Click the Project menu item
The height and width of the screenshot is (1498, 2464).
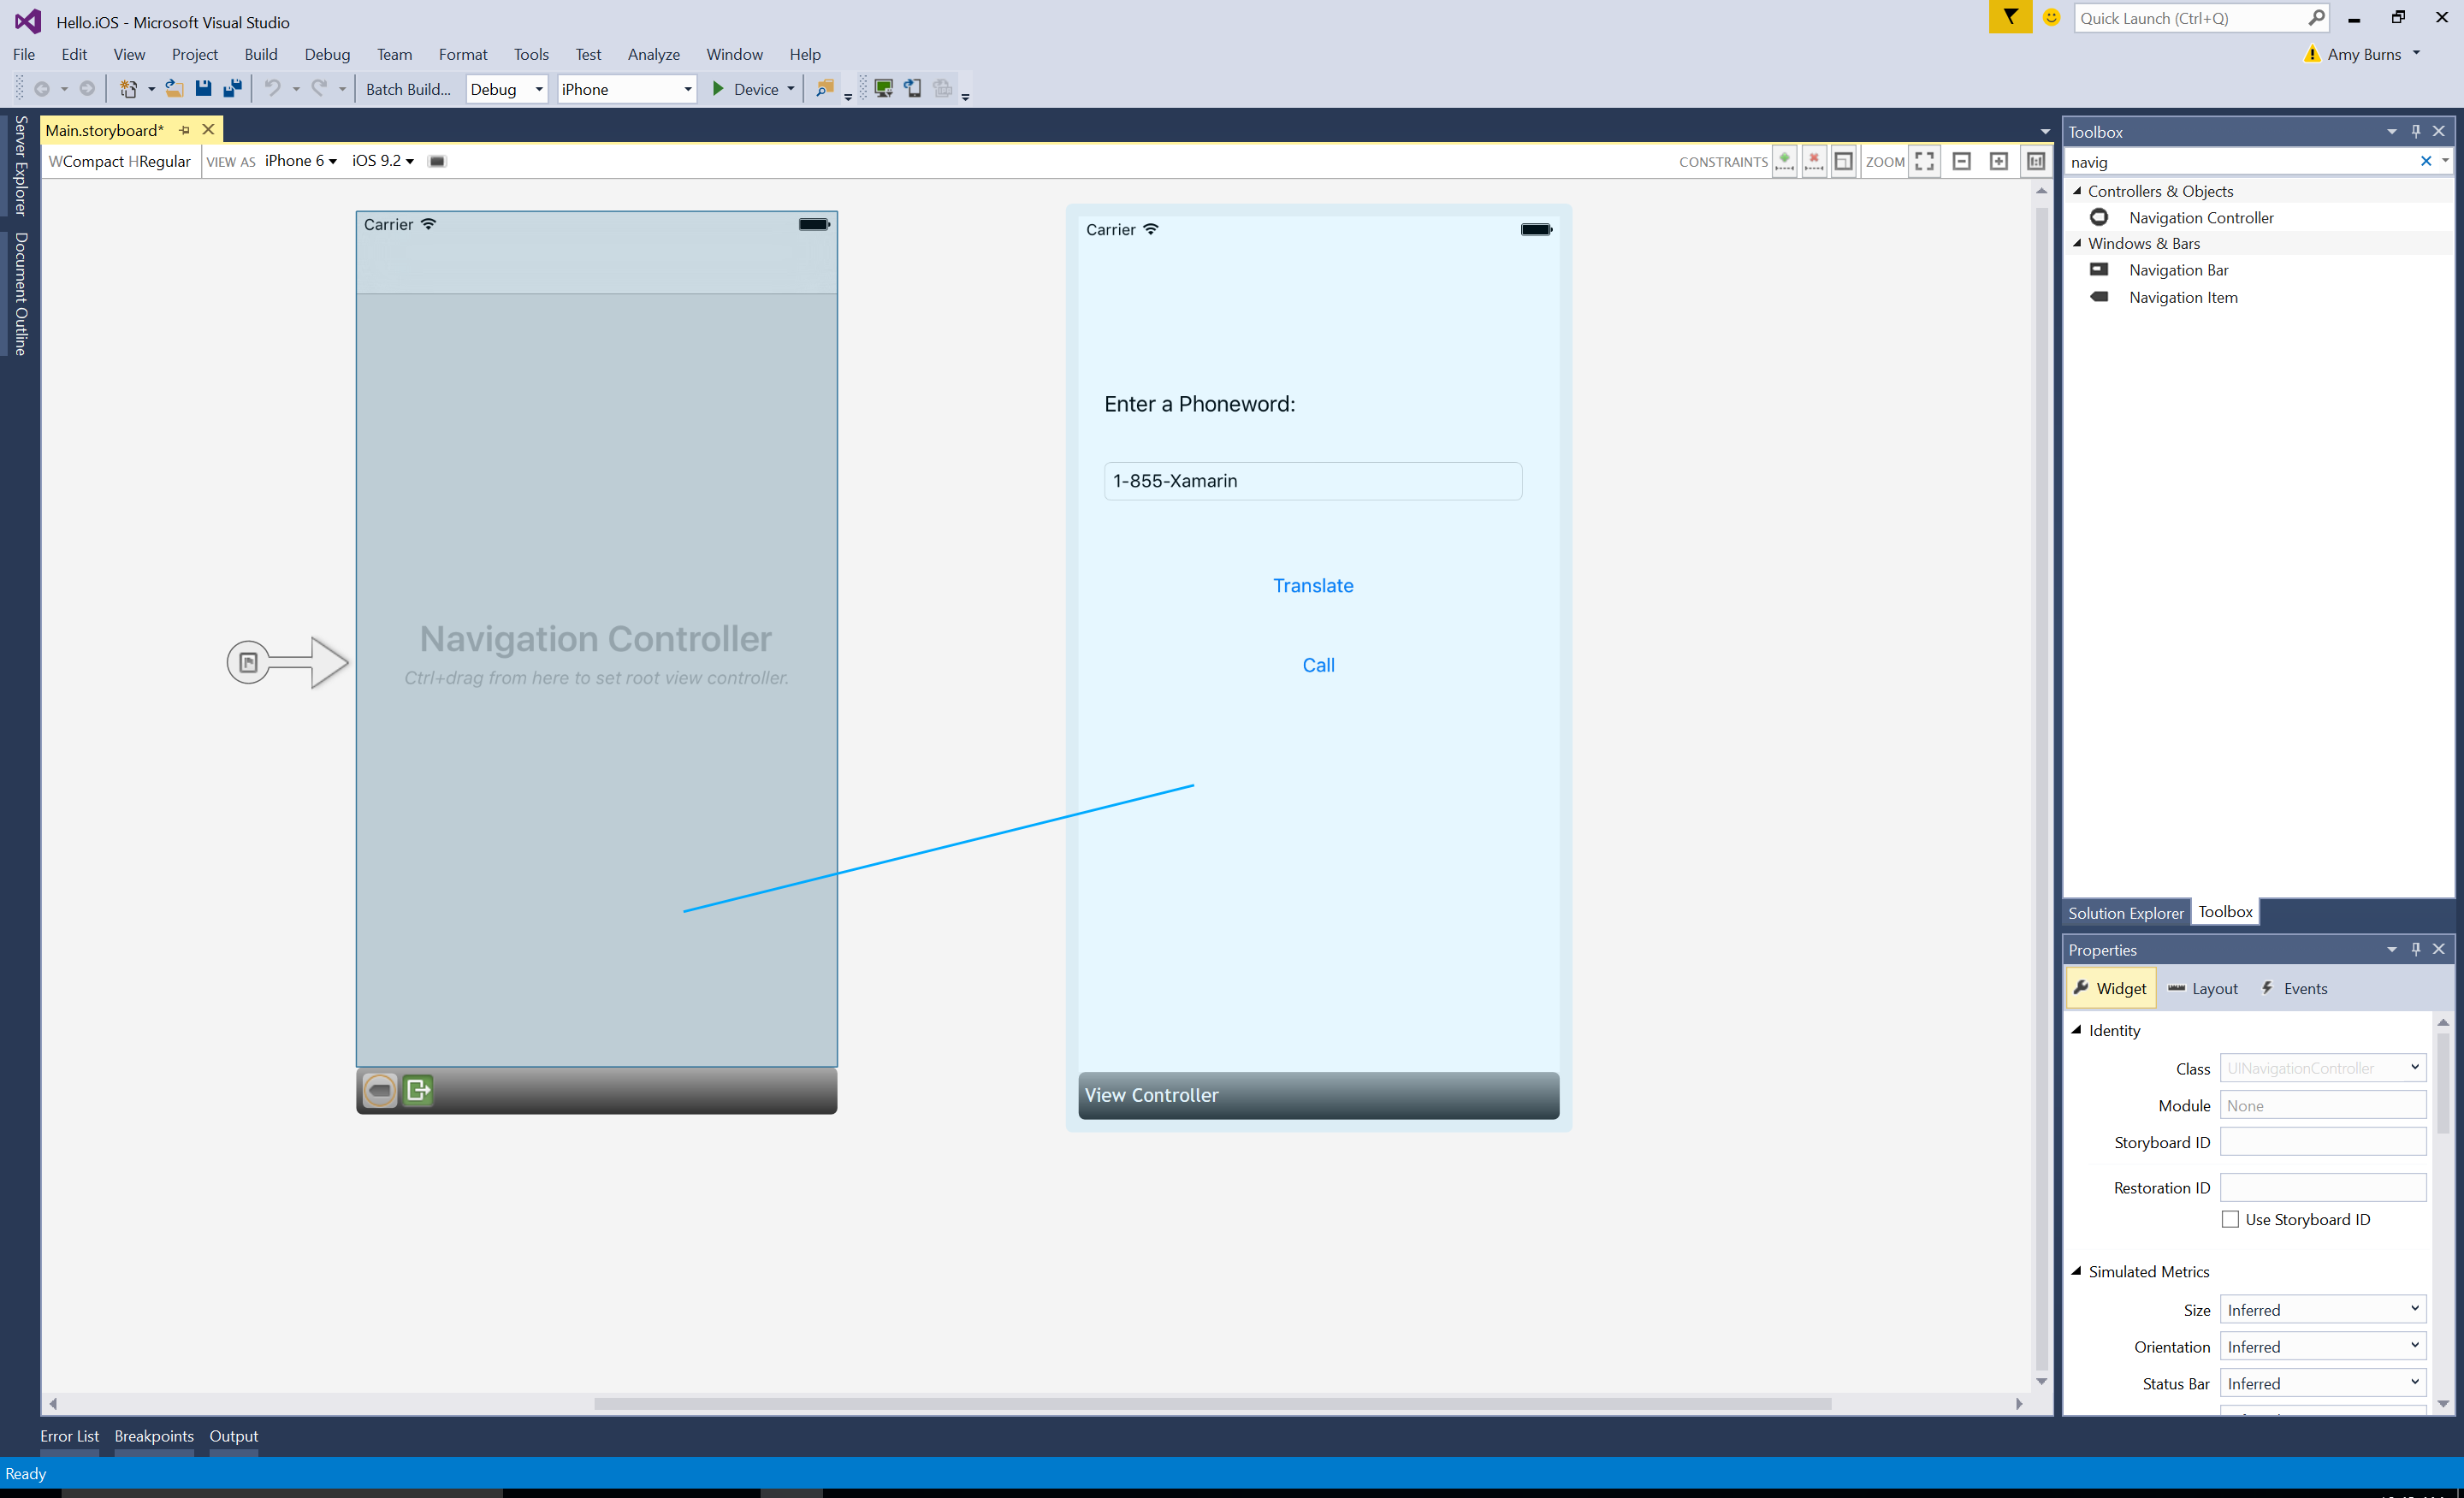pyautogui.click(x=193, y=53)
